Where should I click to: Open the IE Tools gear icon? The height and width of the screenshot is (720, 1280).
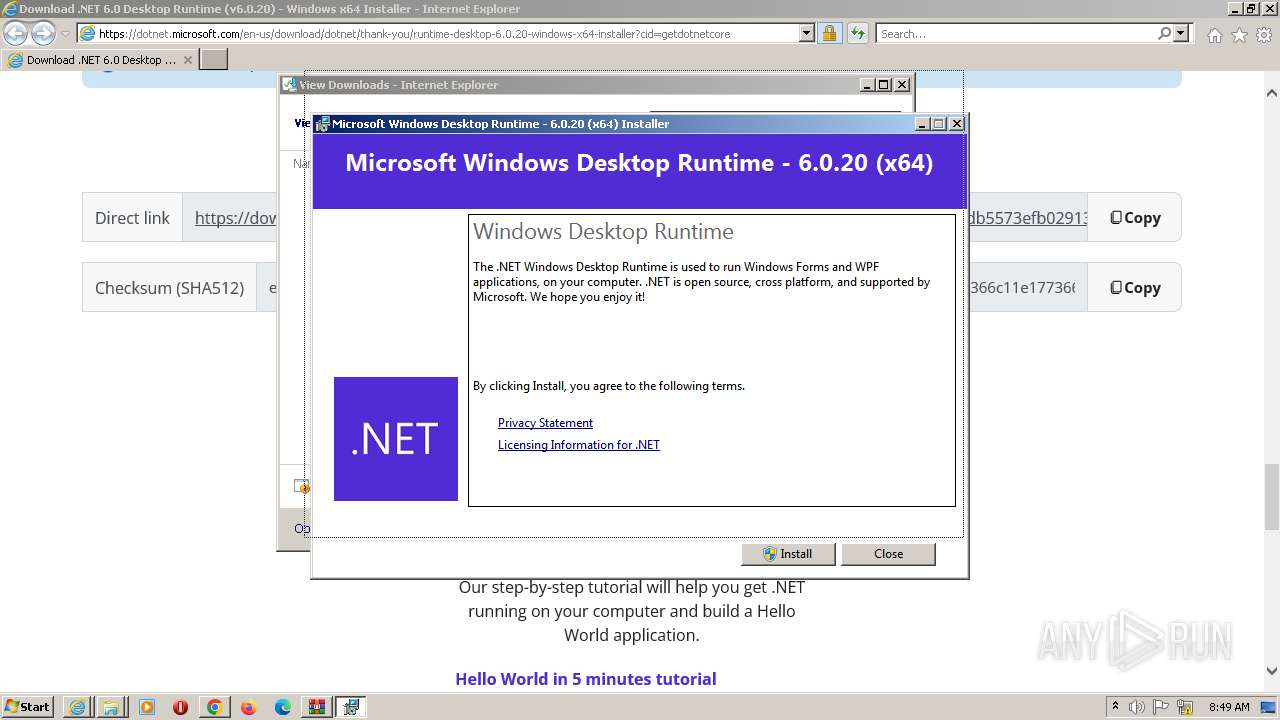pyautogui.click(x=1264, y=35)
